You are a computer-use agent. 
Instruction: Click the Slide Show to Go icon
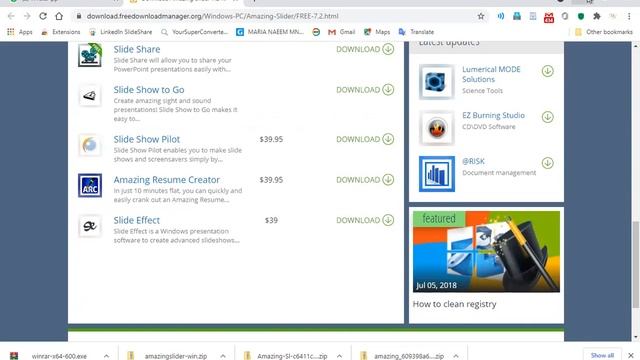pos(90,96)
